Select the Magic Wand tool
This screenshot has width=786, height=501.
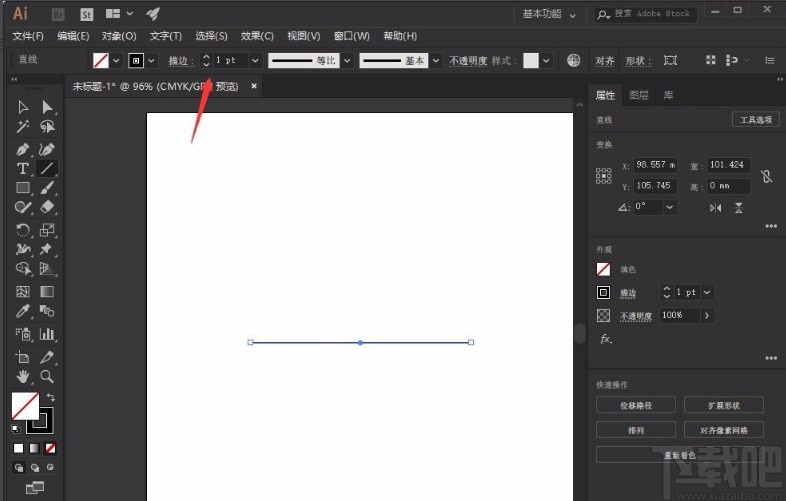[x=23, y=126]
